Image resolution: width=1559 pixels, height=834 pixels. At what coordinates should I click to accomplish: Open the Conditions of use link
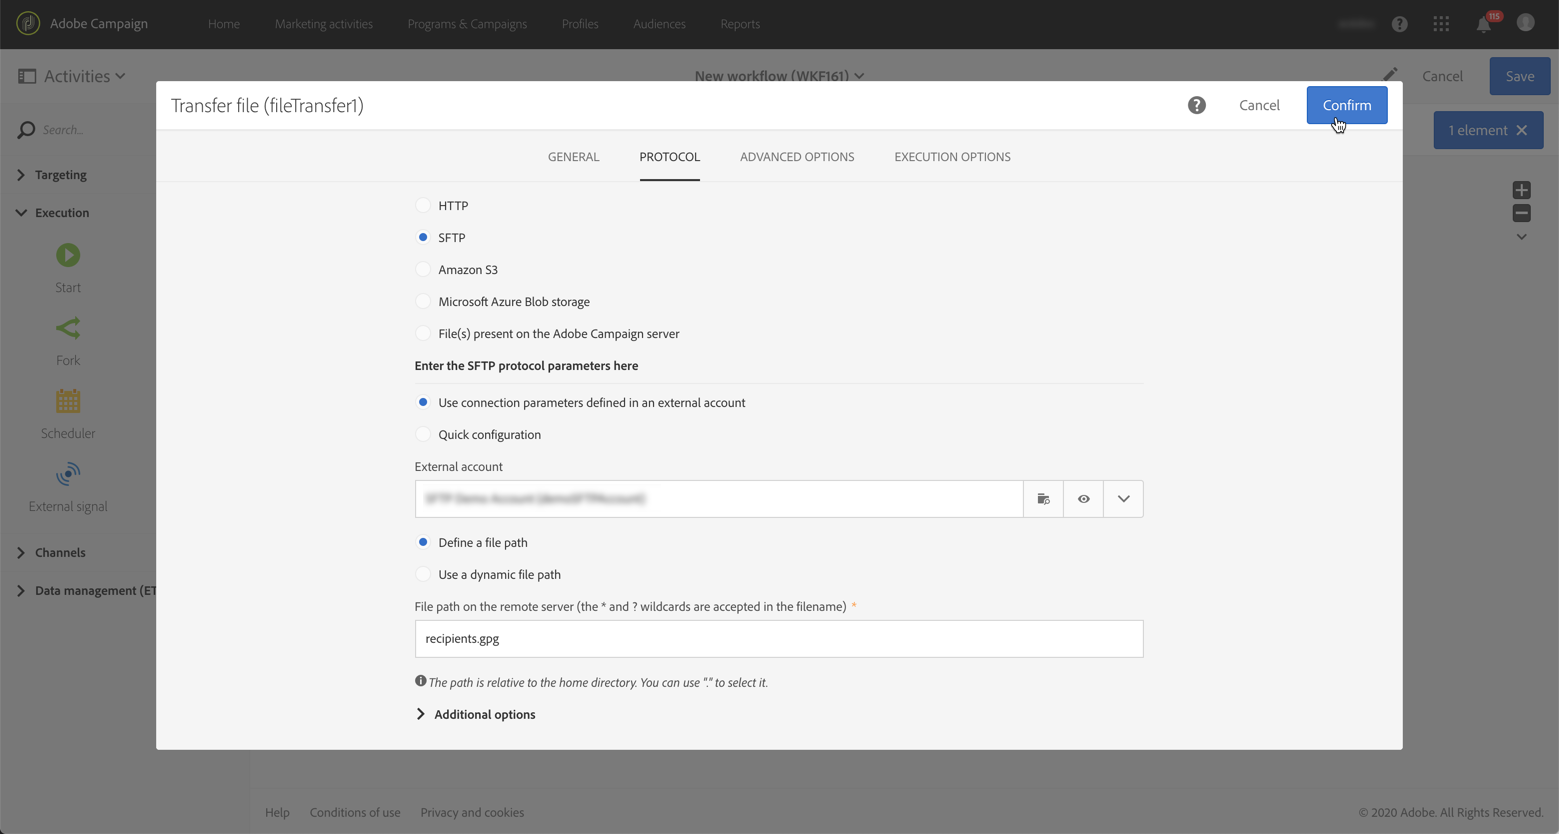[x=355, y=812]
